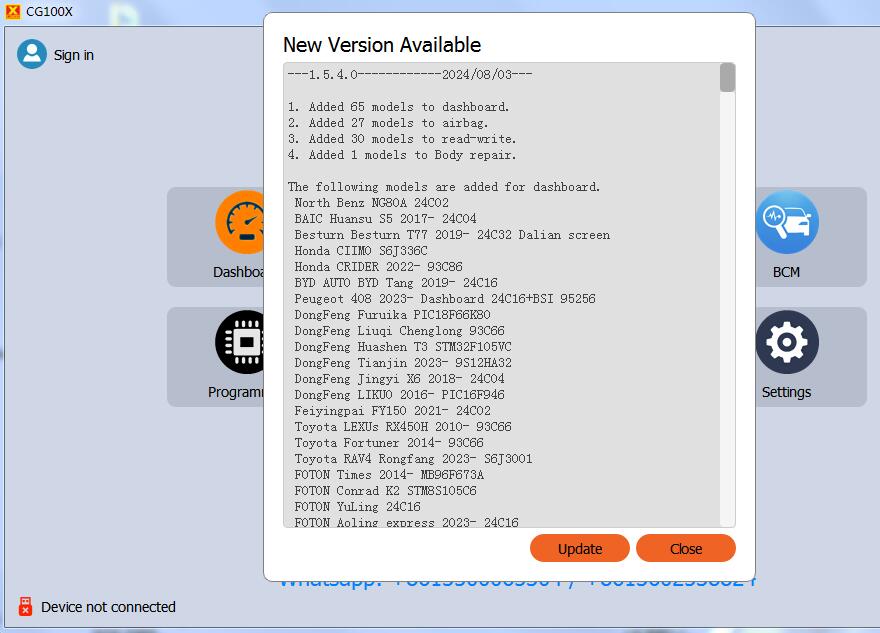
Task: Click the BCM label text
Action: (x=787, y=272)
